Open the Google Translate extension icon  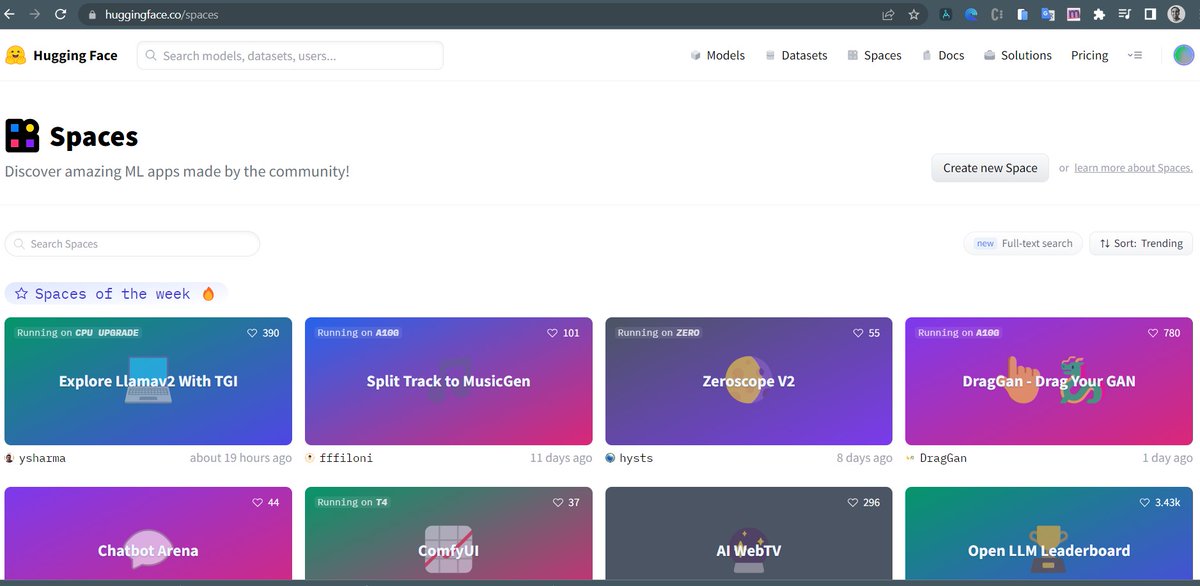coord(1048,15)
